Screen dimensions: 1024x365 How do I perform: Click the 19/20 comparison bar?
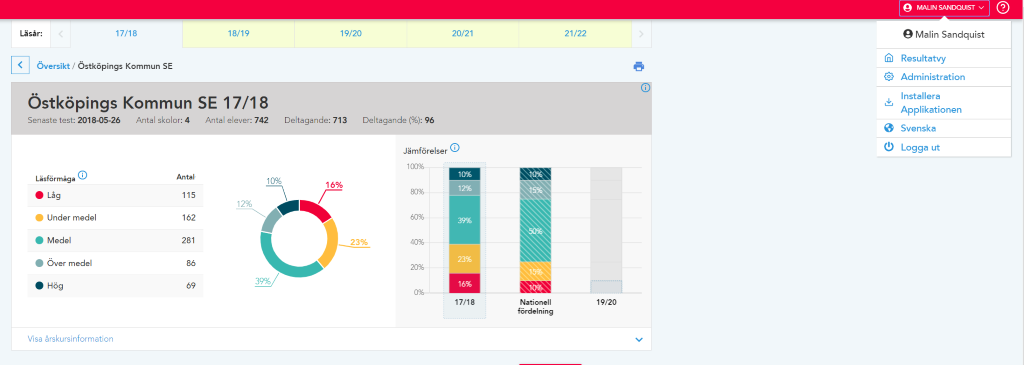606,230
